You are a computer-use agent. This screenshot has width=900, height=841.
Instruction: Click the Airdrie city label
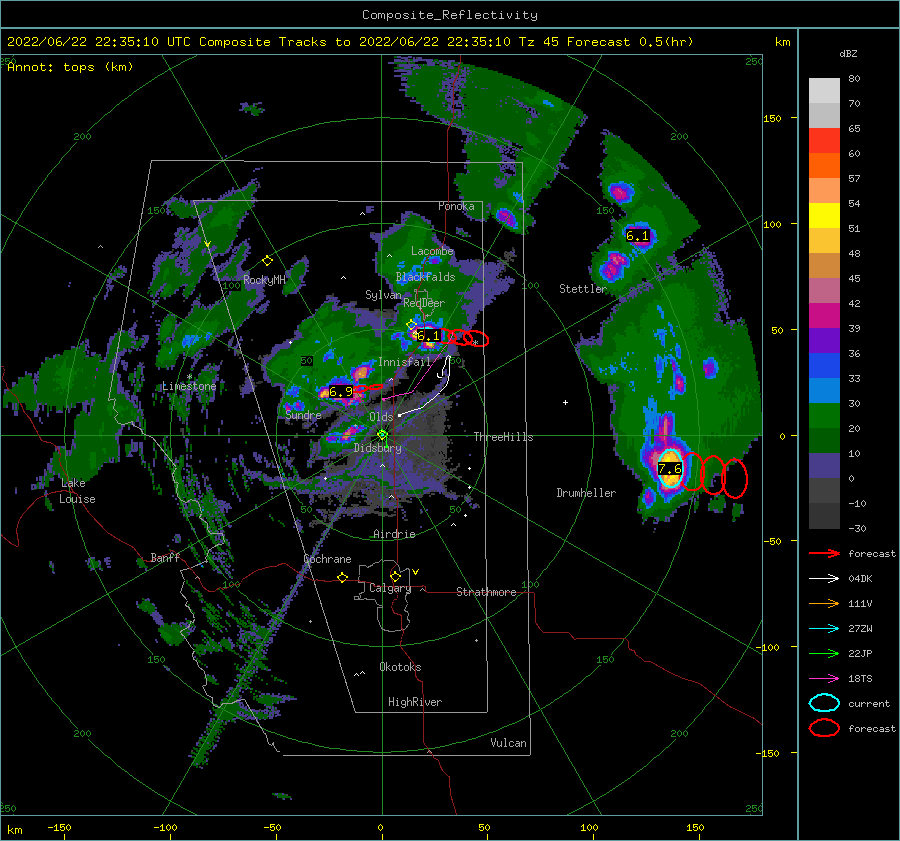[394, 534]
